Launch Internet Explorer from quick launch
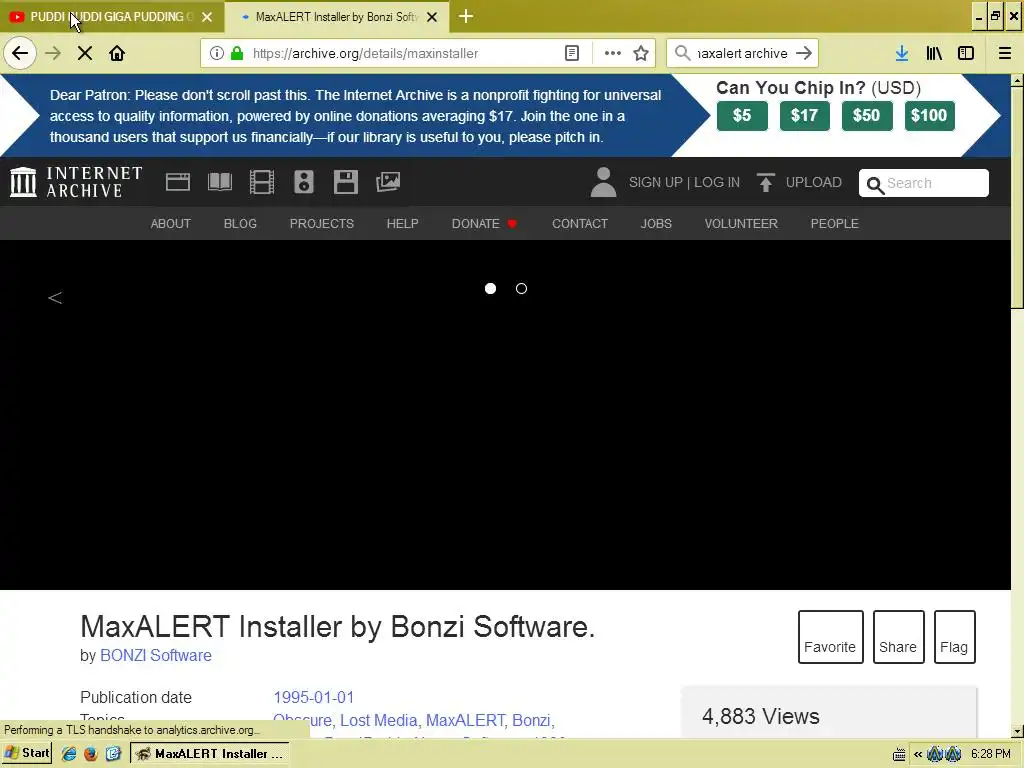 pos(69,754)
